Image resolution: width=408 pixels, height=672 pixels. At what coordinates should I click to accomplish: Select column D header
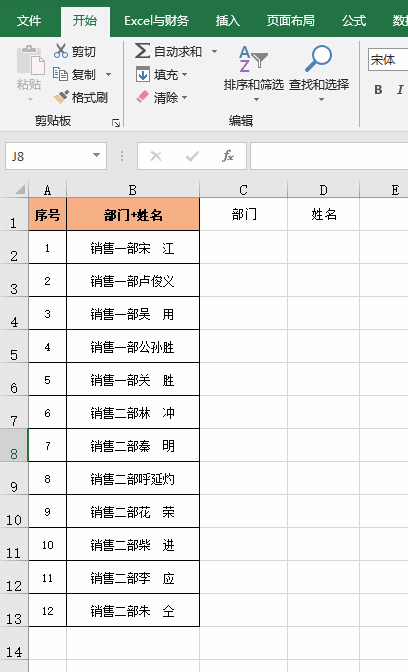tap(324, 189)
